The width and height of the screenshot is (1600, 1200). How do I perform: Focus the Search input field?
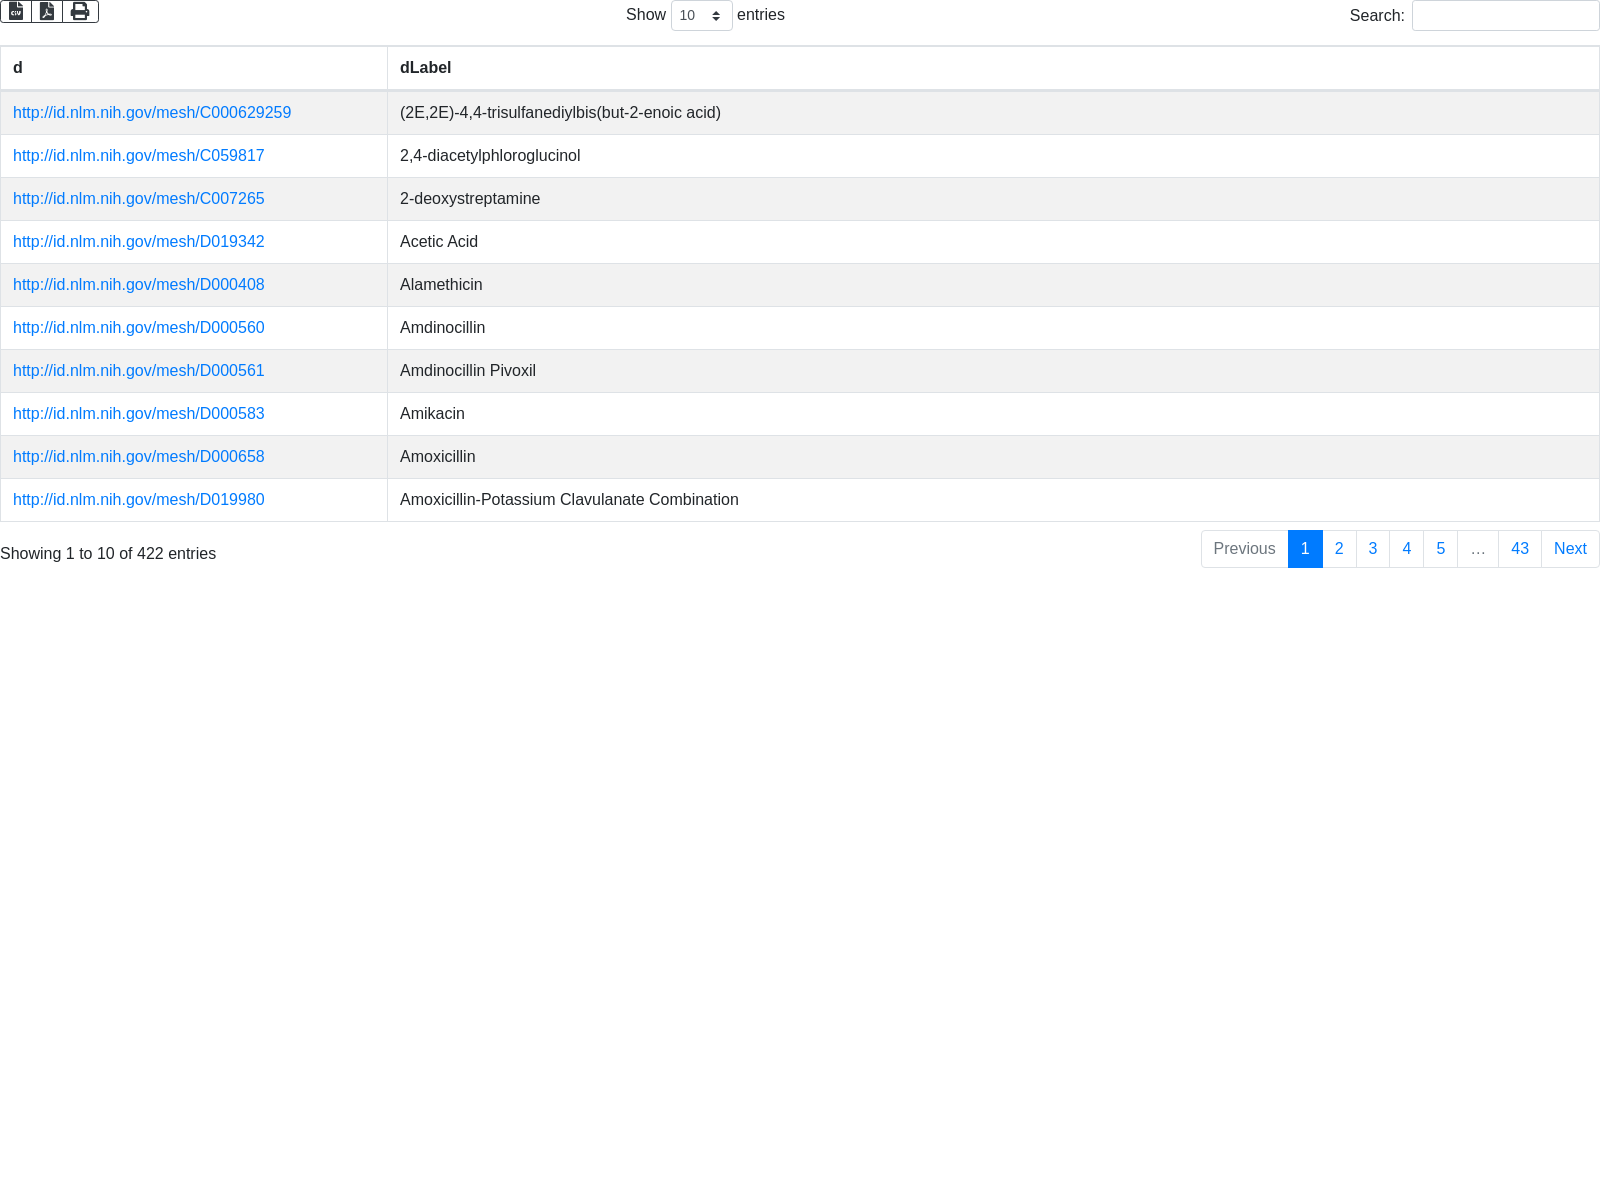pos(1505,15)
